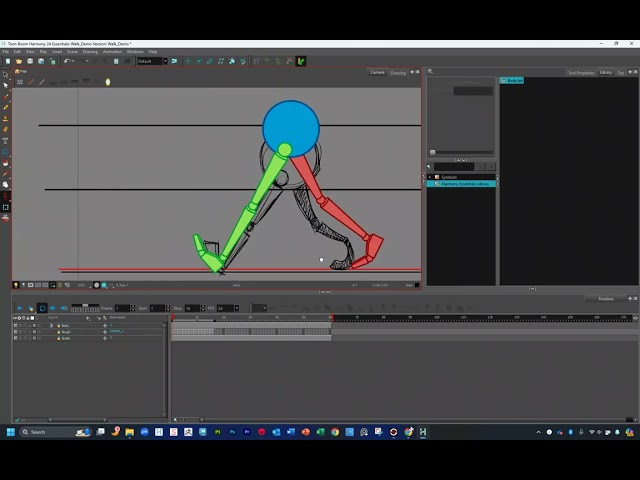This screenshot has width=640, height=480.
Task: Open the Library tab
Action: pos(606,72)
